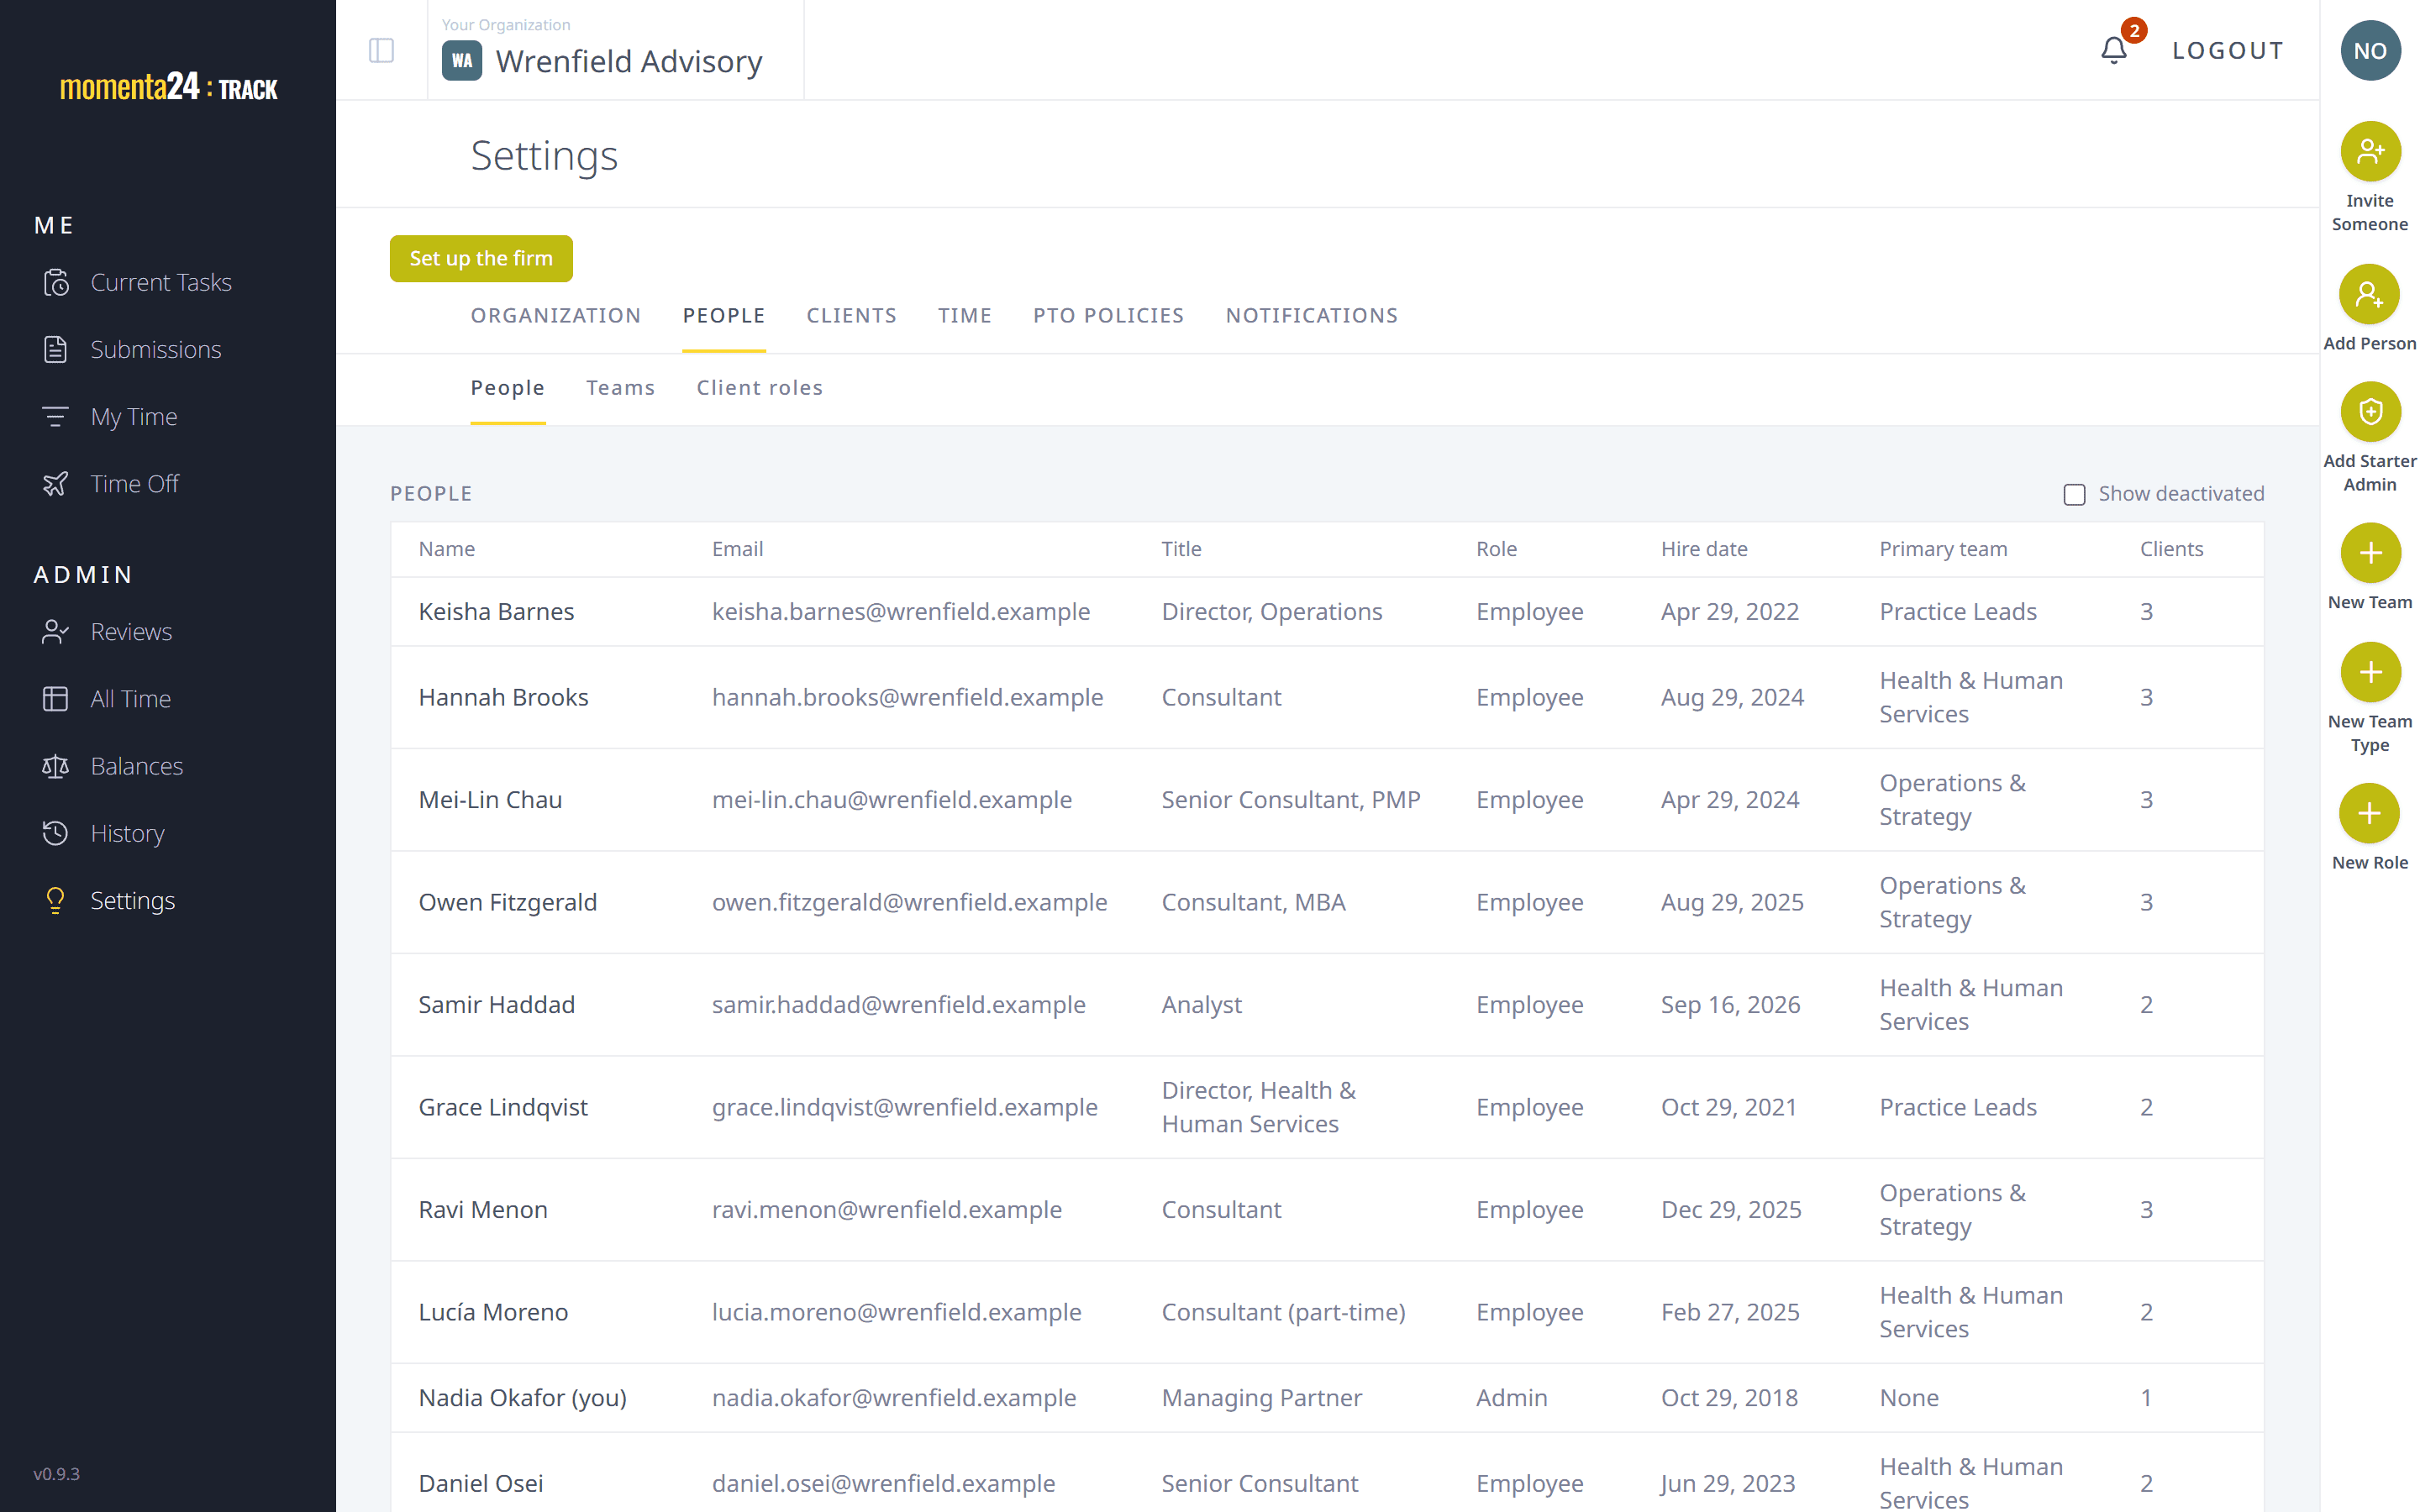The width and height of the screenshot is (2420, 1512).
Task: Select the Keisha Barnes row name
Action: point(496,612)
